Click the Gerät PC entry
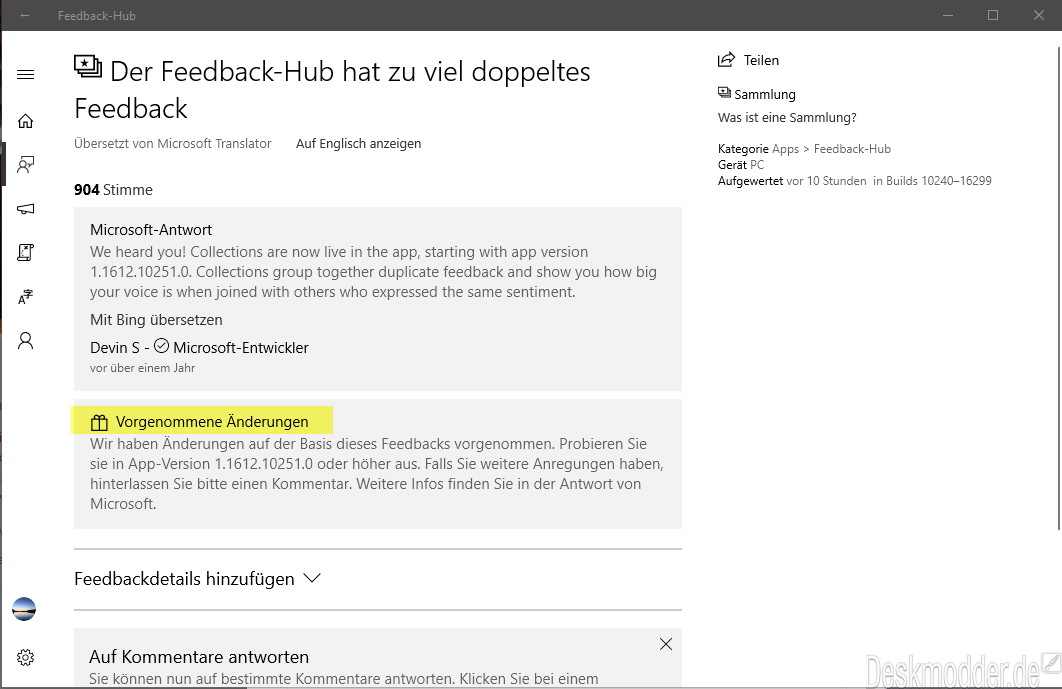 741,165
